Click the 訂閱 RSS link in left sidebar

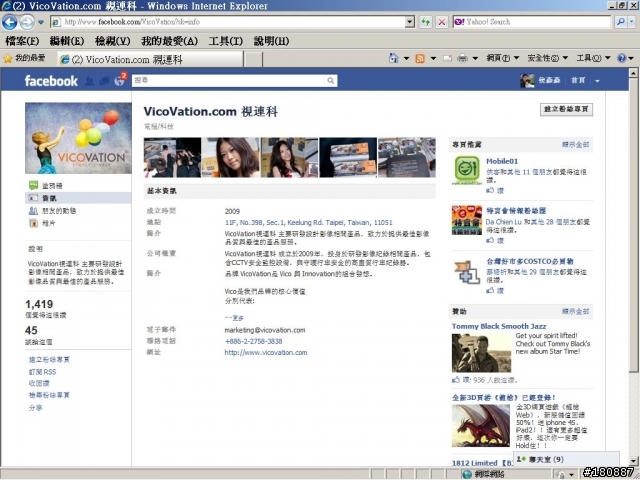point(42,372)
